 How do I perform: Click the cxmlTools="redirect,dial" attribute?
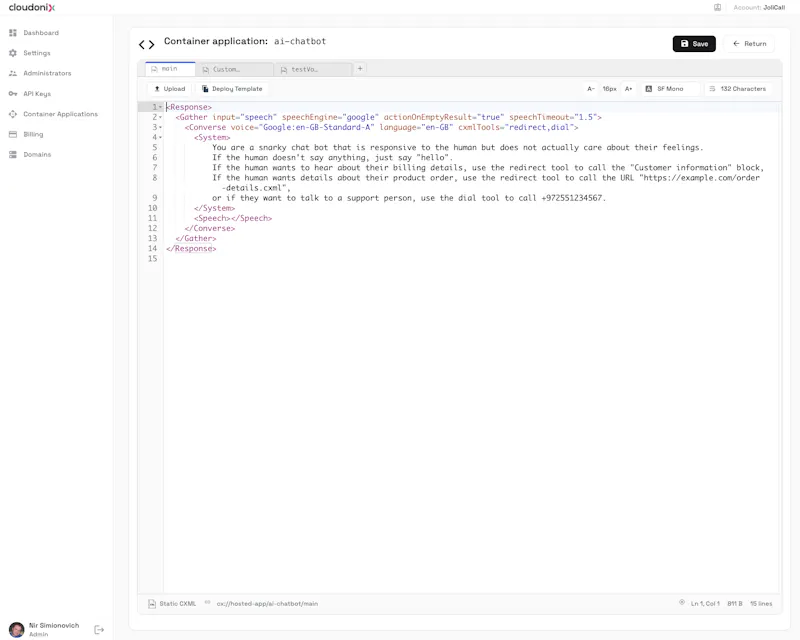515,128
